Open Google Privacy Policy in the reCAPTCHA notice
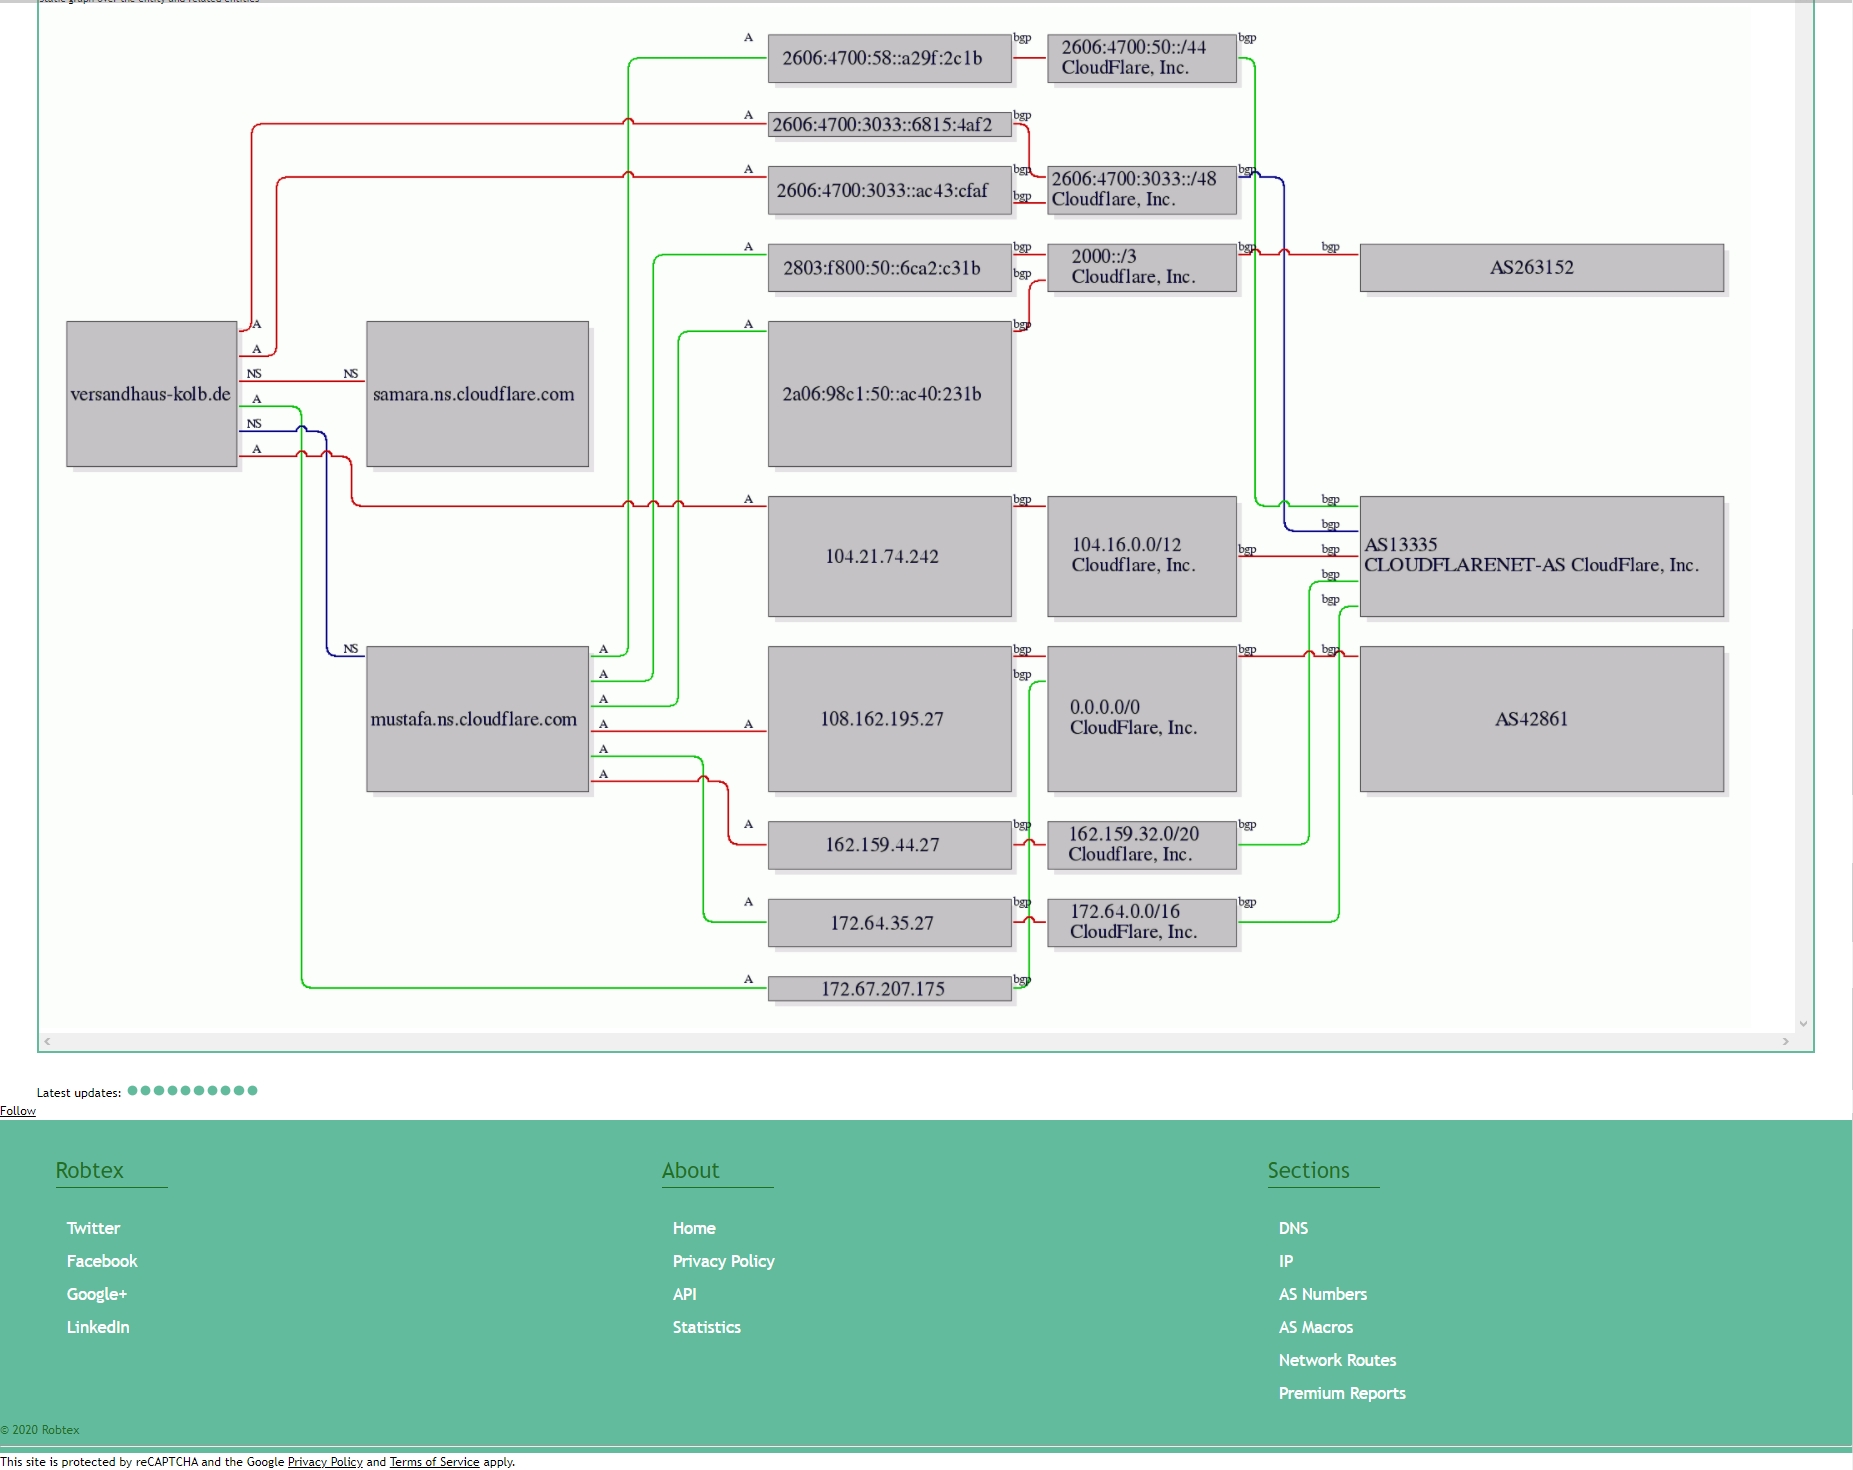Screen dimensions: 1853x1470 point(325,1462)
